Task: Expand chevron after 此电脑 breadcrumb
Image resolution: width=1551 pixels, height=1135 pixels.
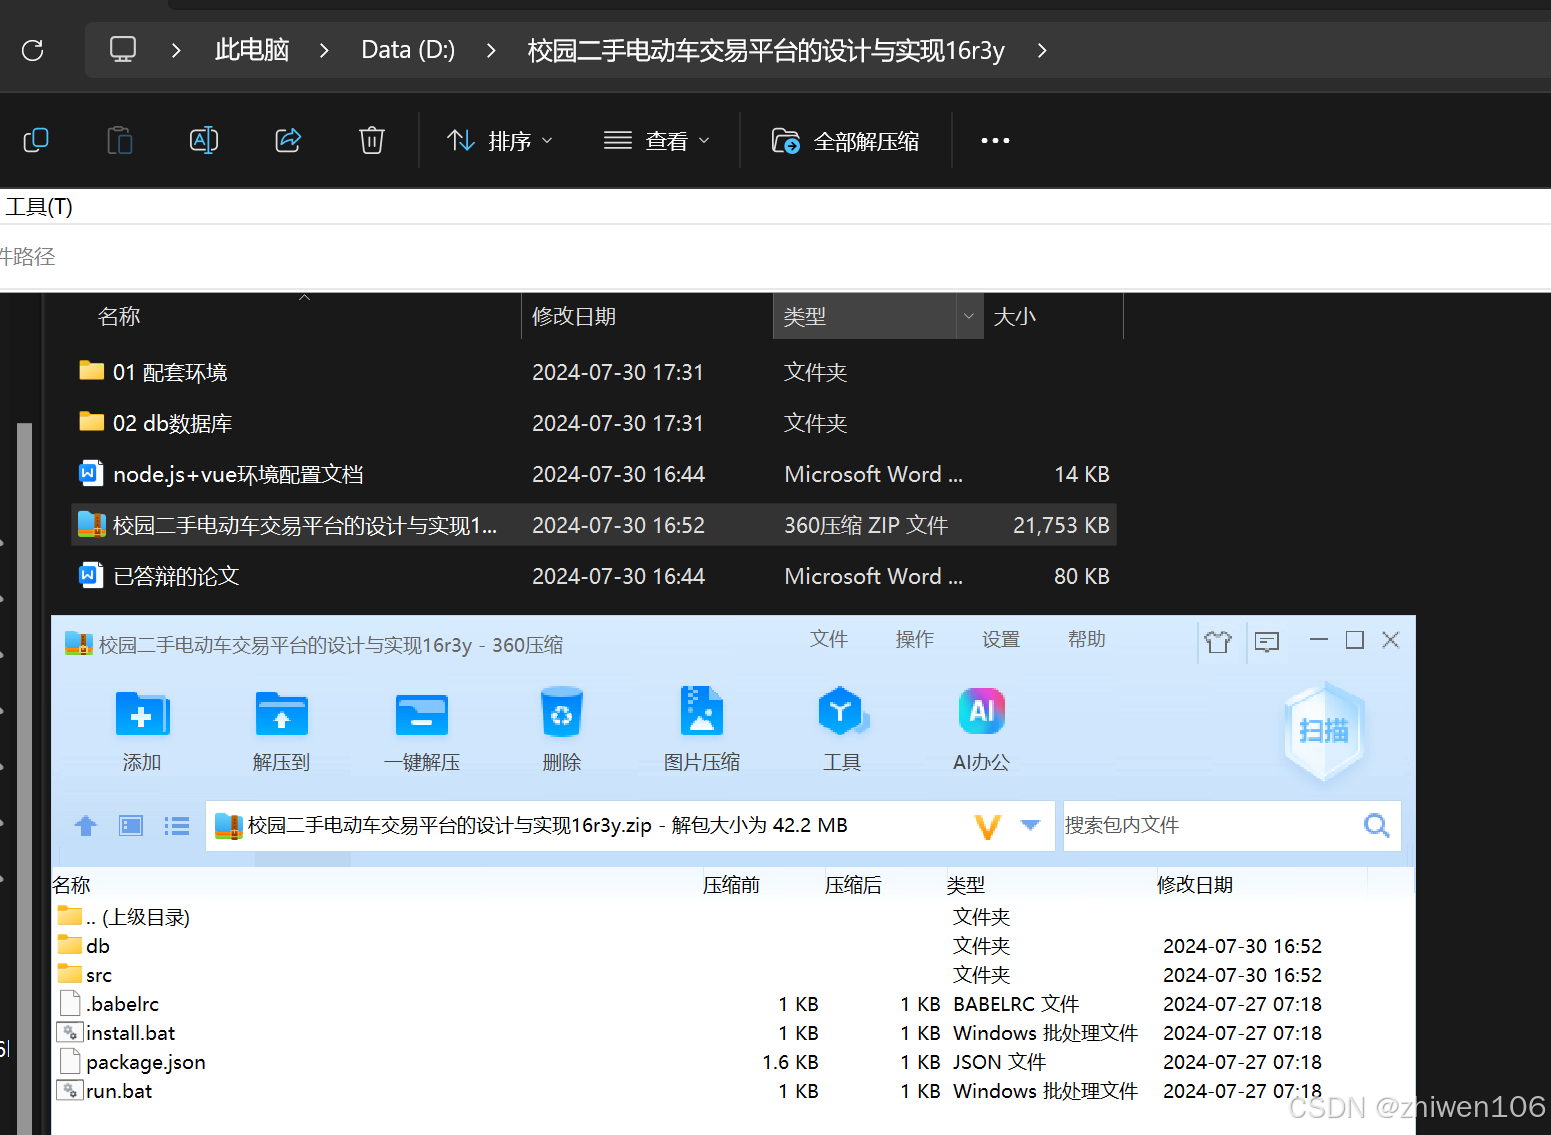Action: click(x=324, y=50)
